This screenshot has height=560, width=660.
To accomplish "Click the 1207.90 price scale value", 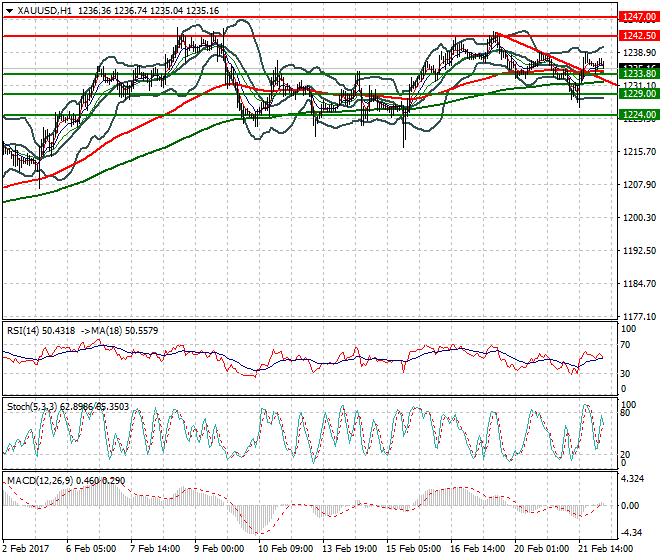I will [x=639, y=184].
